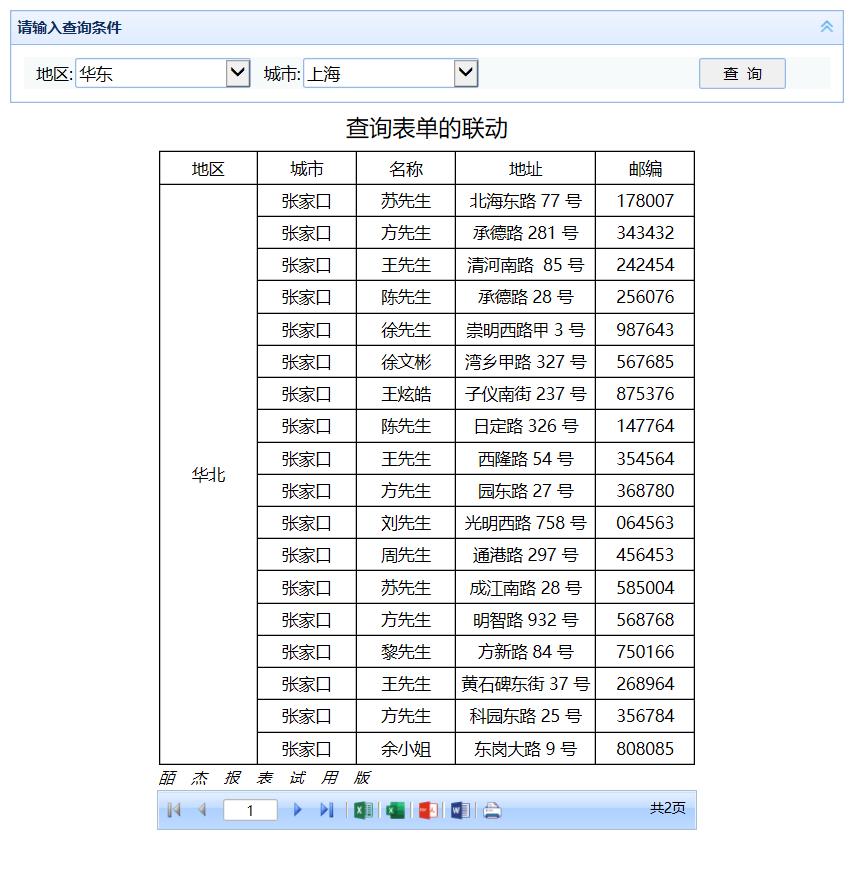This screenshot has width=854, height=891.
Task: Export the report as PDF
Action: (428, 810)
